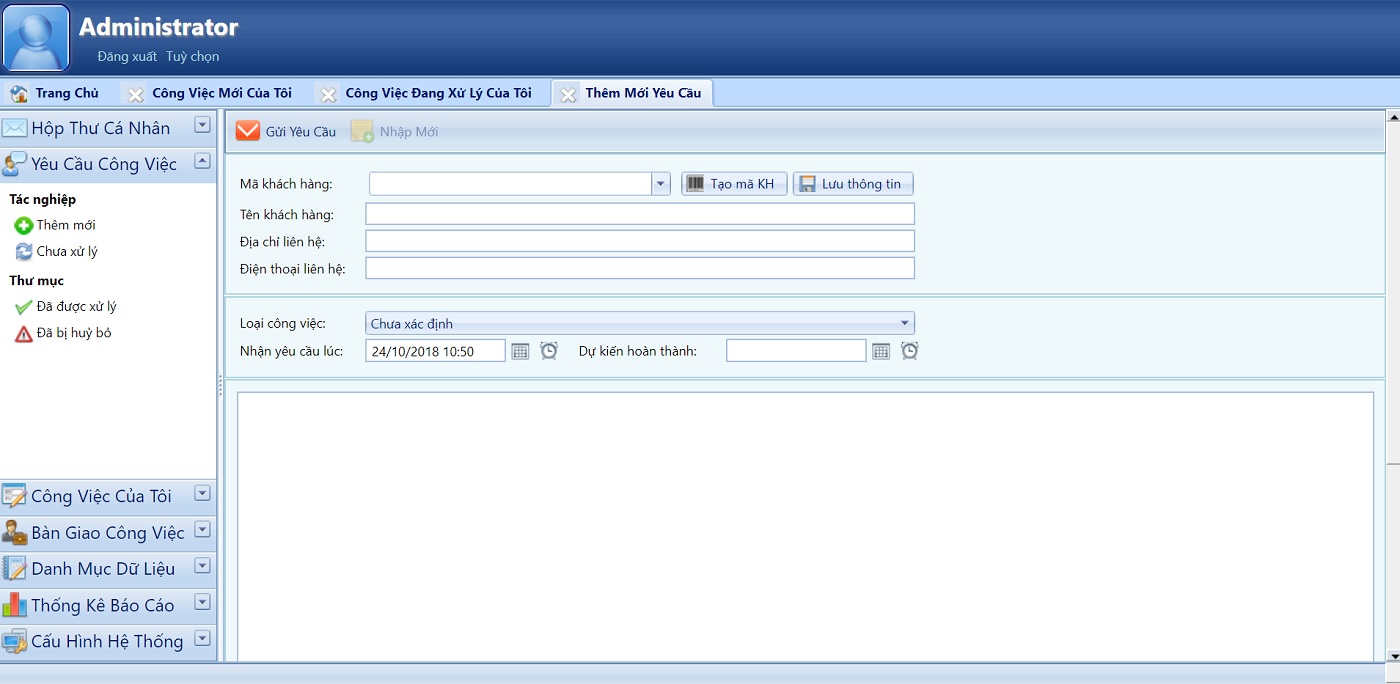Expand the Hộp Thư Cá Nhân section
The height and width of the screenshot is (684, 1400).
tap(202, 126)
